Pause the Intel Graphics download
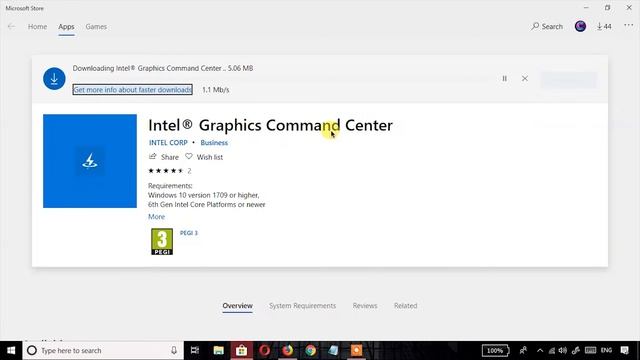640x360 pixels. point(504,78)
